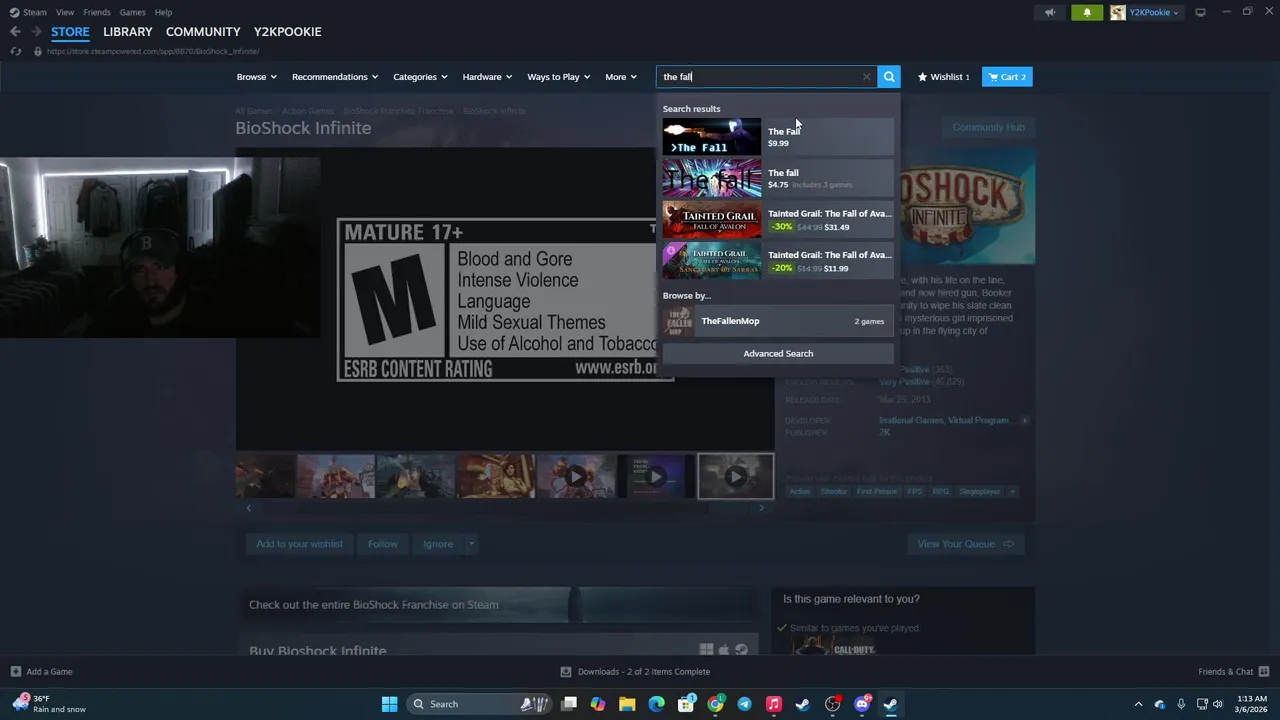
Task: Show hidden tray icons chevron
Action: tap(1138, 704)
